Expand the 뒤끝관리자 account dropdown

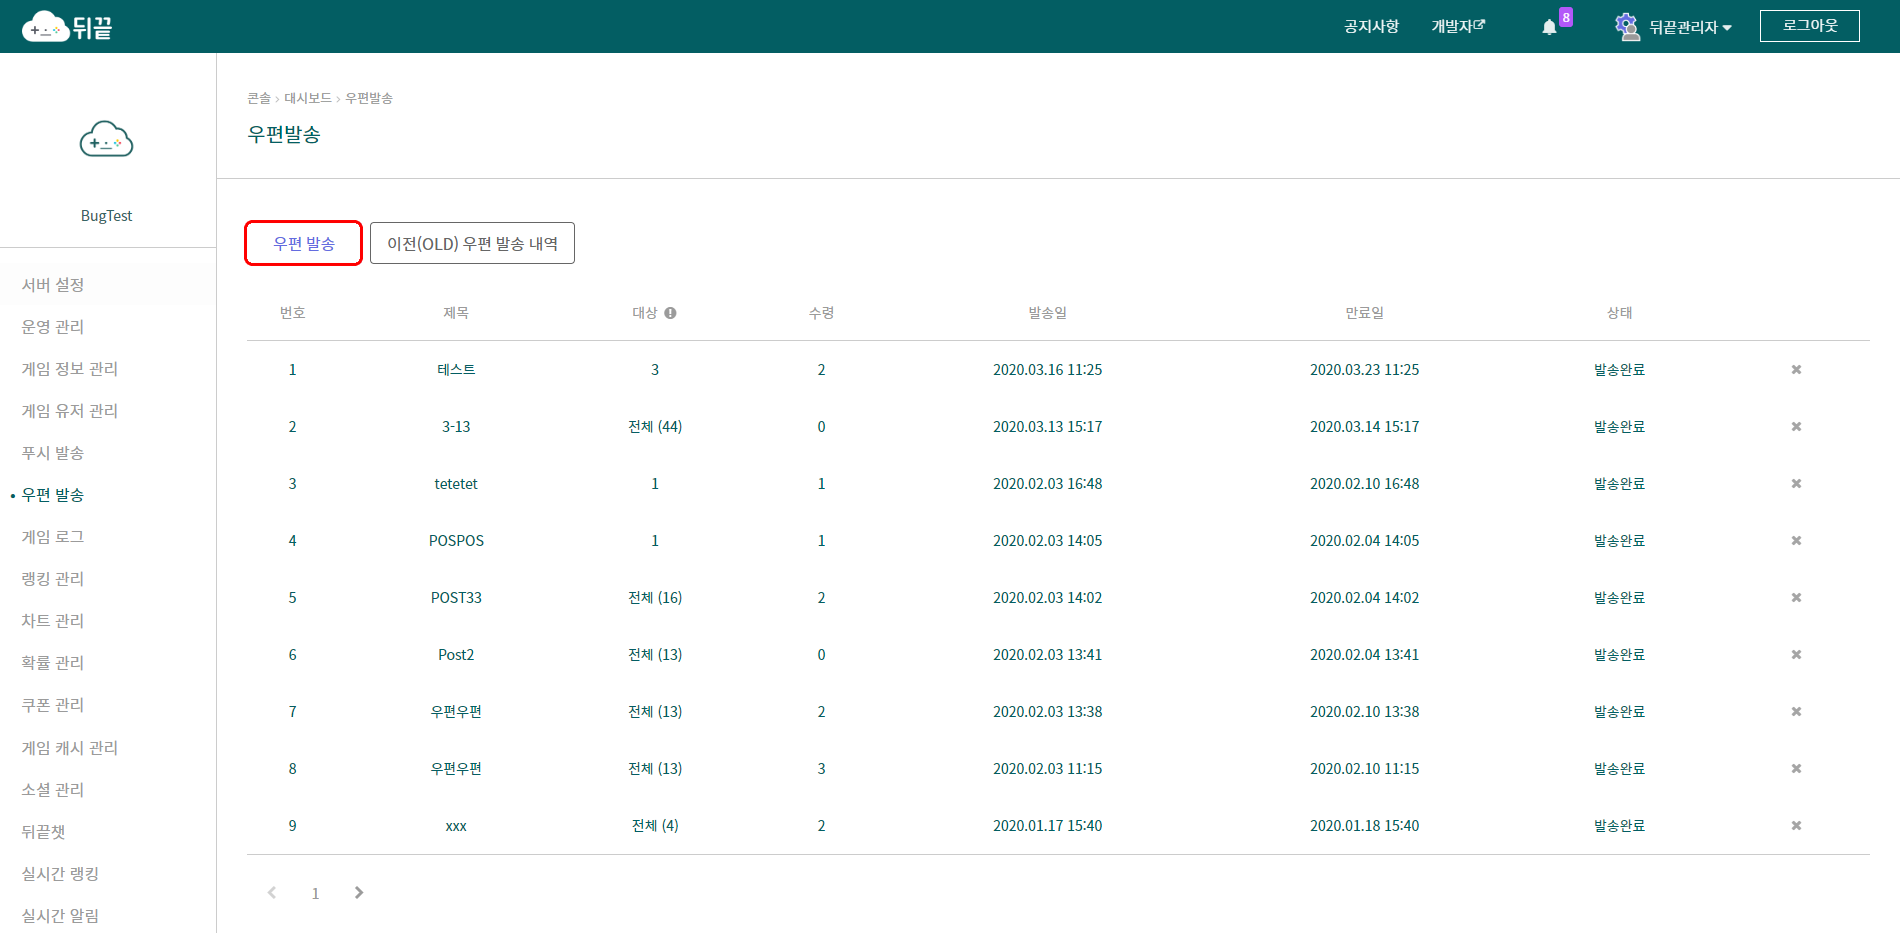(x=1690, y=27)
